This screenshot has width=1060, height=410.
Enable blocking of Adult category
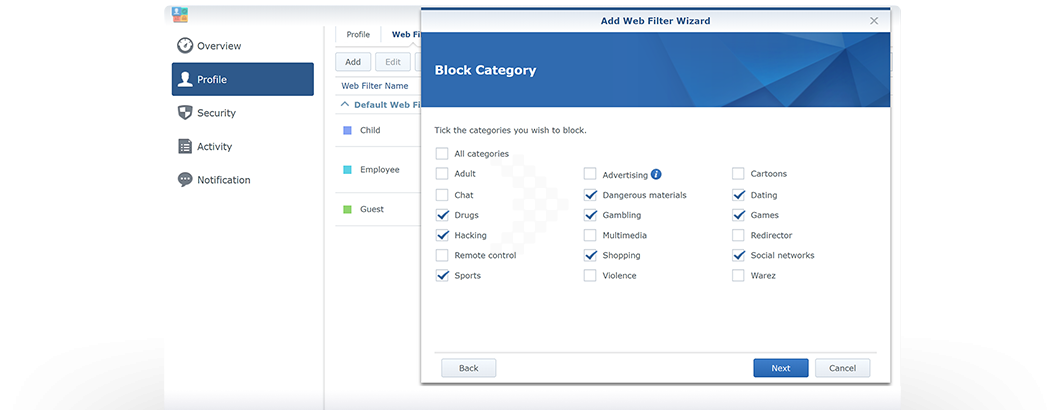click(442, 174)
